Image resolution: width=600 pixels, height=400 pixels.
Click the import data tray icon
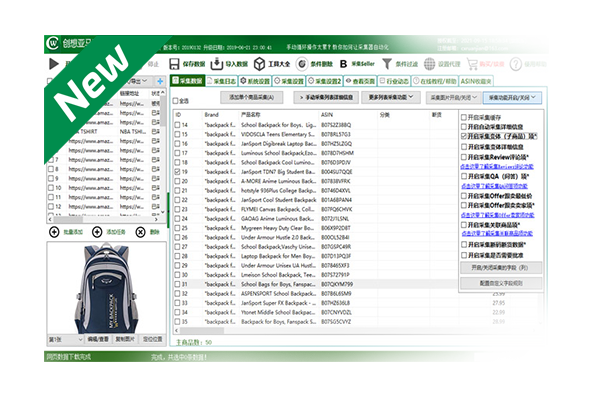(217, 64)
